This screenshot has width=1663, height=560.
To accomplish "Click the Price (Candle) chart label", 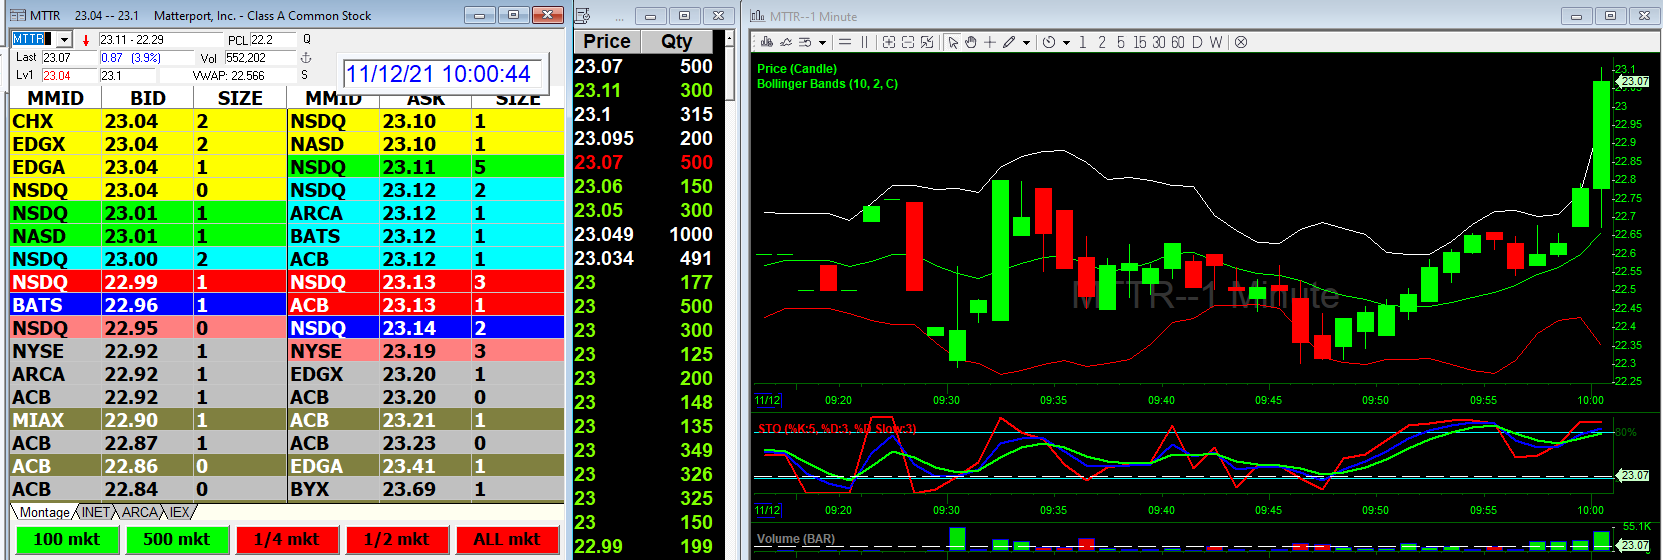I will [797, 69].
